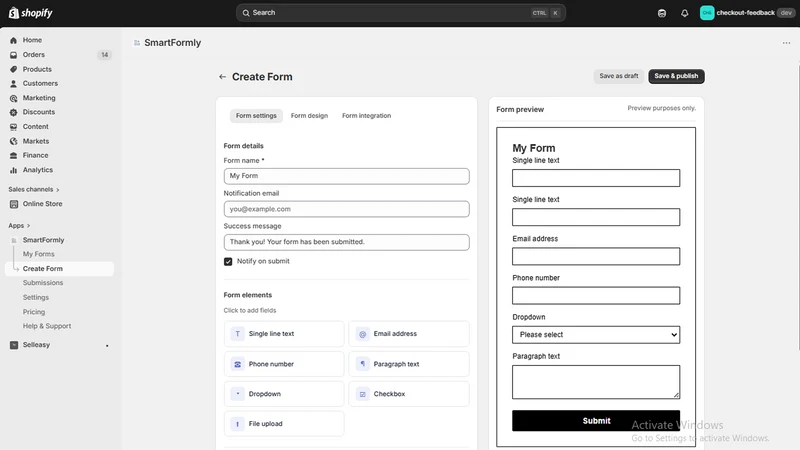Viewport: 800px width, 450px height.
Task: Click the page vertical scrollbar
Action: pyautogui.click(x=798, y=204)
